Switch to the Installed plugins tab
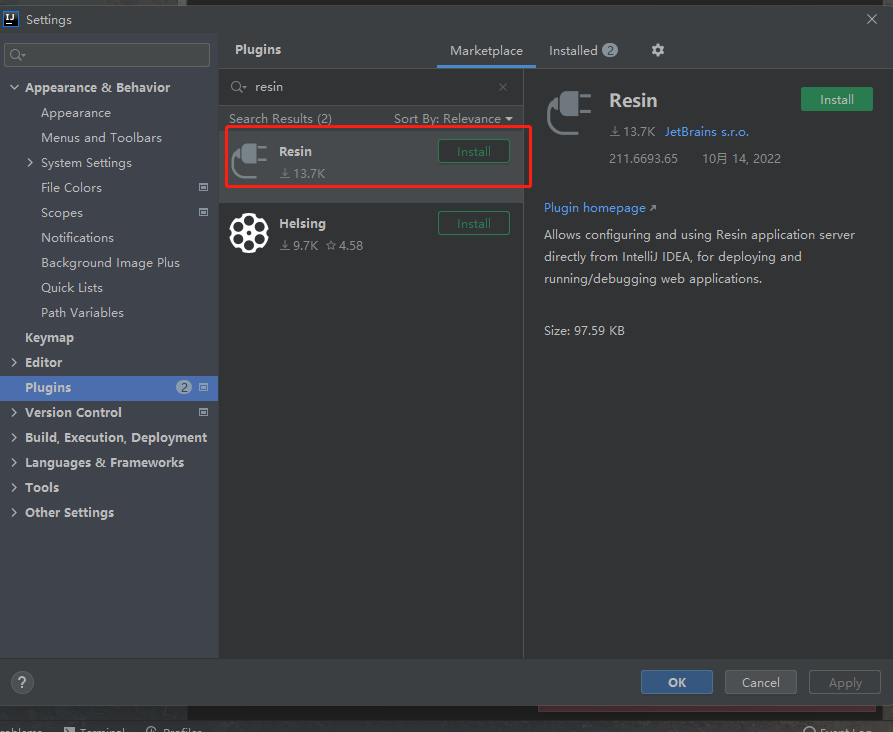This screenshot has width=893, height=732. point(582,50)
